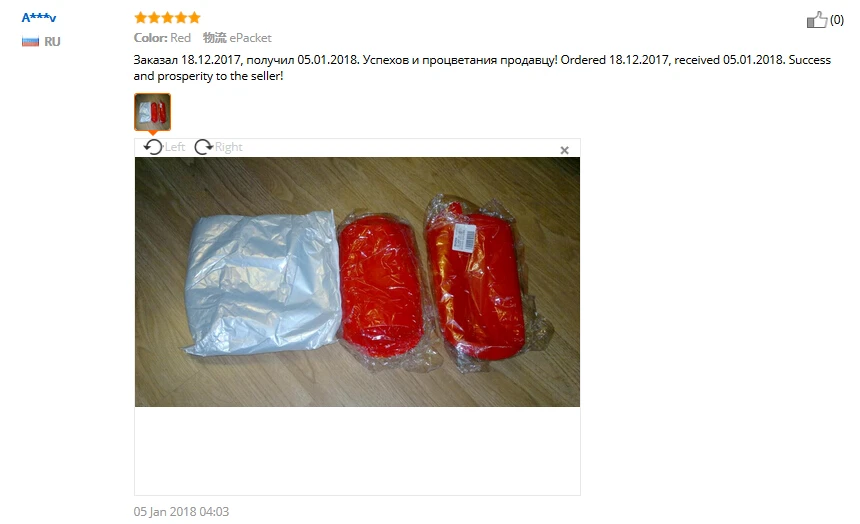Click the "Right" rotate label
The image size is (860, 524).
coord(228,147)
